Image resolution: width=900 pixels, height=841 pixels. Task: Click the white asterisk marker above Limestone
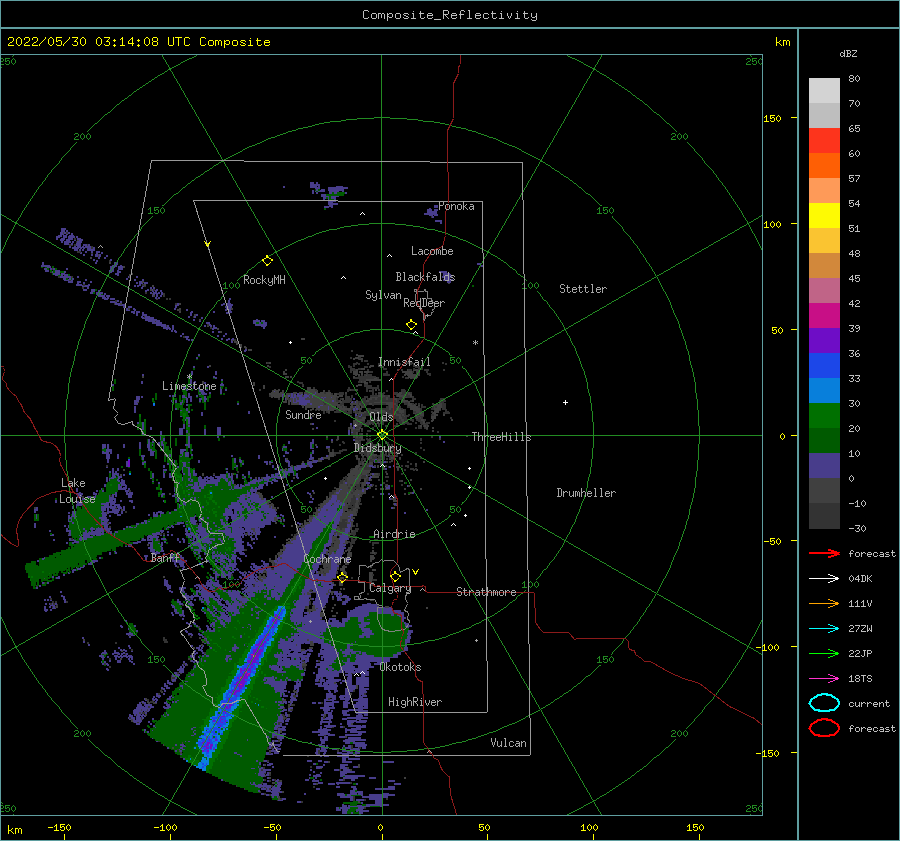189,377
